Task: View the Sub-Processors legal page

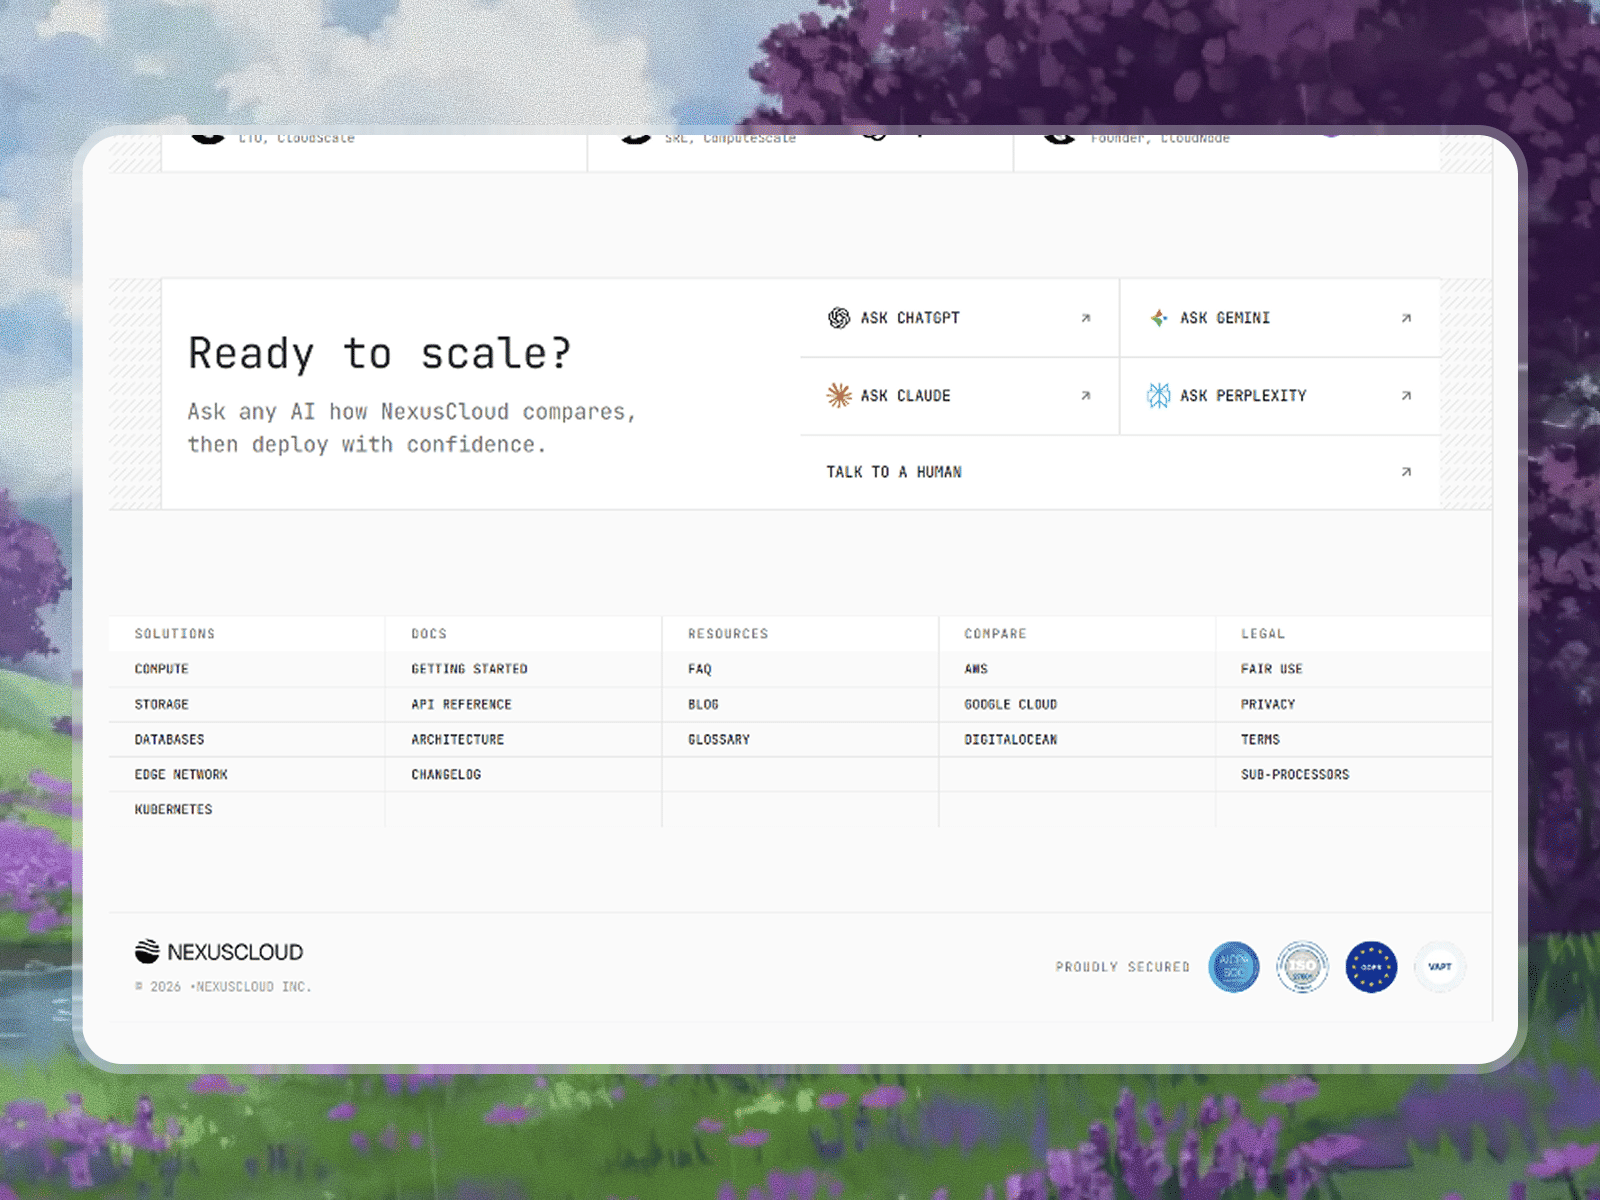Action: point(1294,774)
